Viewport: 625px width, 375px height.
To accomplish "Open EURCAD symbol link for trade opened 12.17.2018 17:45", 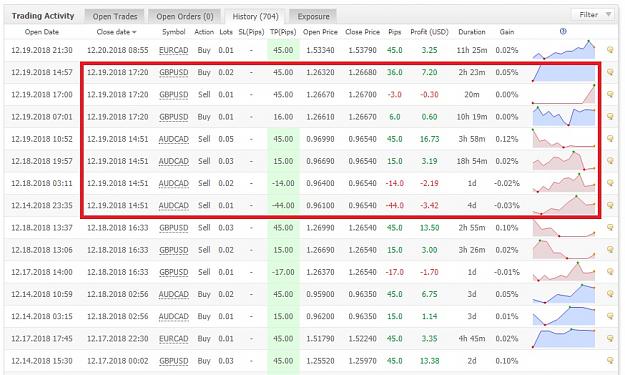I will tap(173, 339).
